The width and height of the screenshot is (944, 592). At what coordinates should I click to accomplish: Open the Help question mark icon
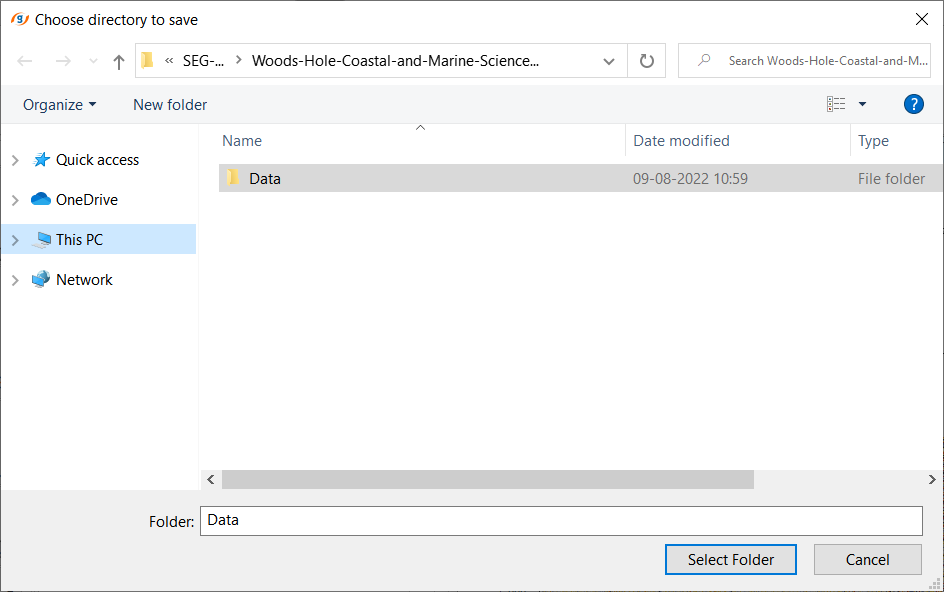click(913, 104)
